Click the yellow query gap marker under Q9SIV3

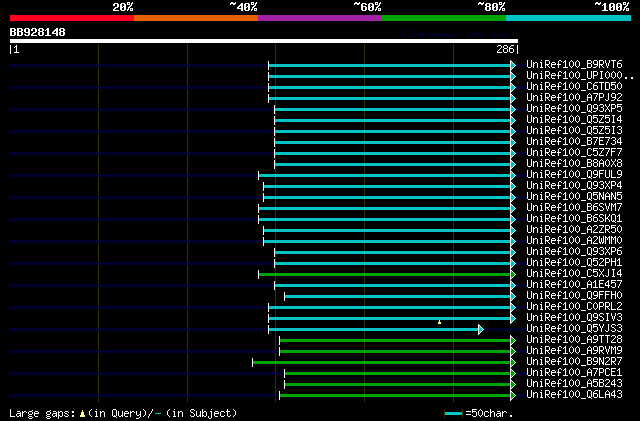[440, 322]
